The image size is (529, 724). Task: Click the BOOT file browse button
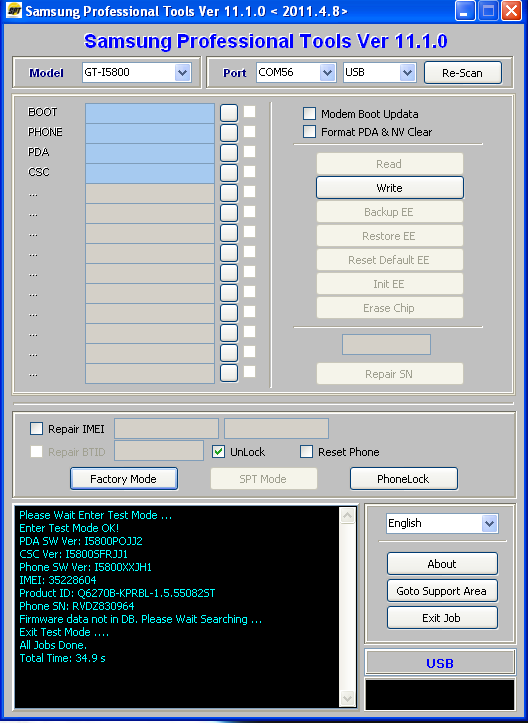[229, 113]
